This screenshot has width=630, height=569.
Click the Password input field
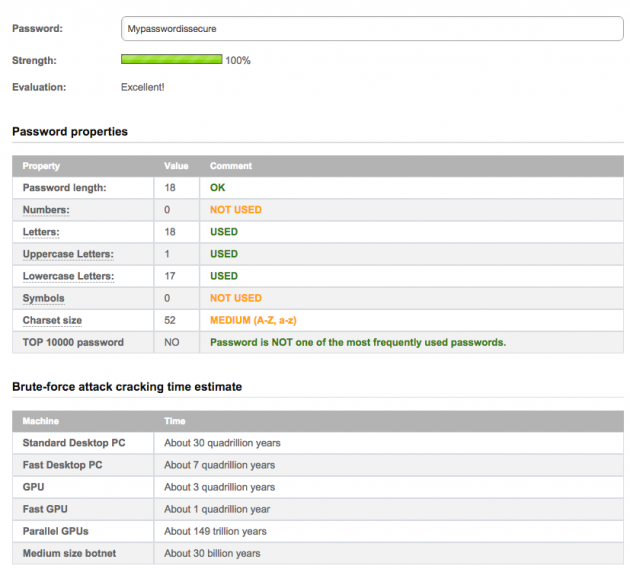point(371,29)
